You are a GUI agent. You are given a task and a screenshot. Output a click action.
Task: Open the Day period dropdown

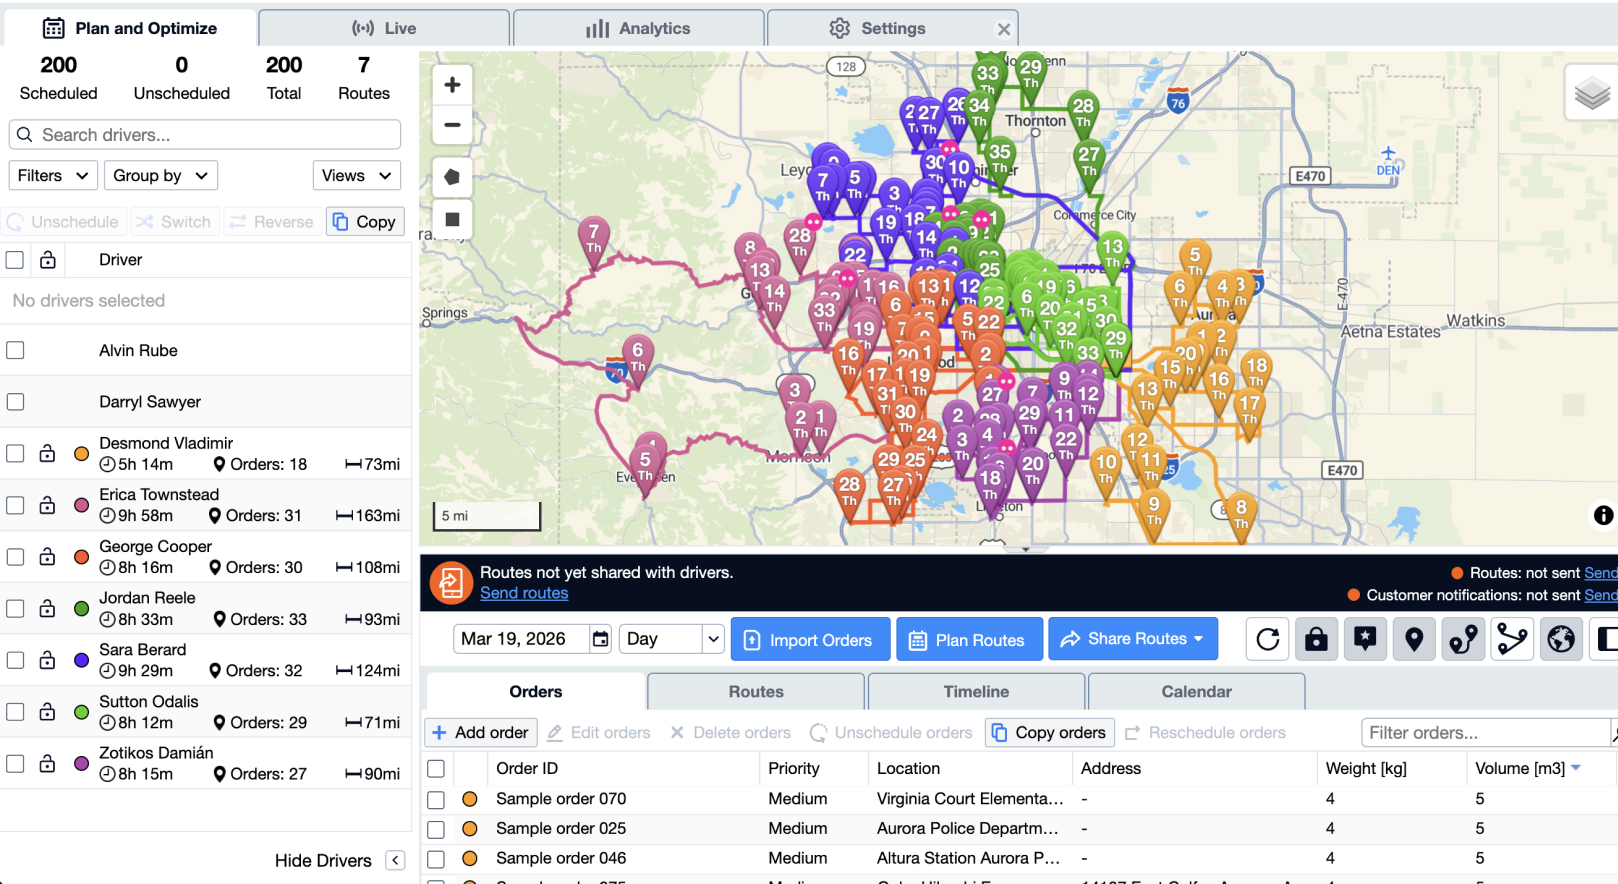pyautogui.click(x=671, y=639)
